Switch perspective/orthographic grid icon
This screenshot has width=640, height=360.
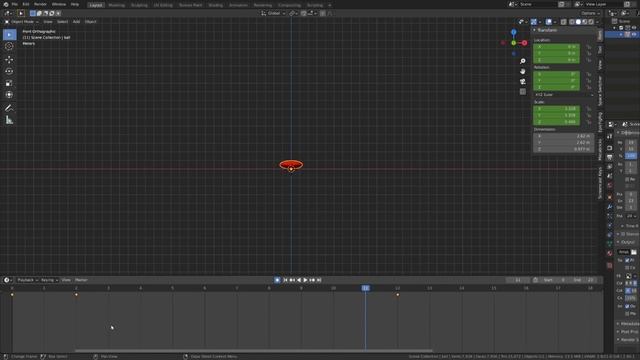[523, 92]
